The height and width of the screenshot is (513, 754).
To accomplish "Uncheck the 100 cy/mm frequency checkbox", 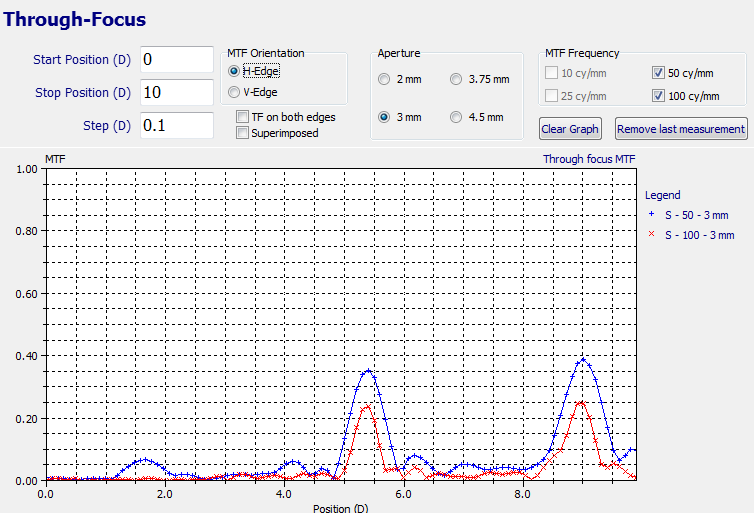I will (658, 96).
